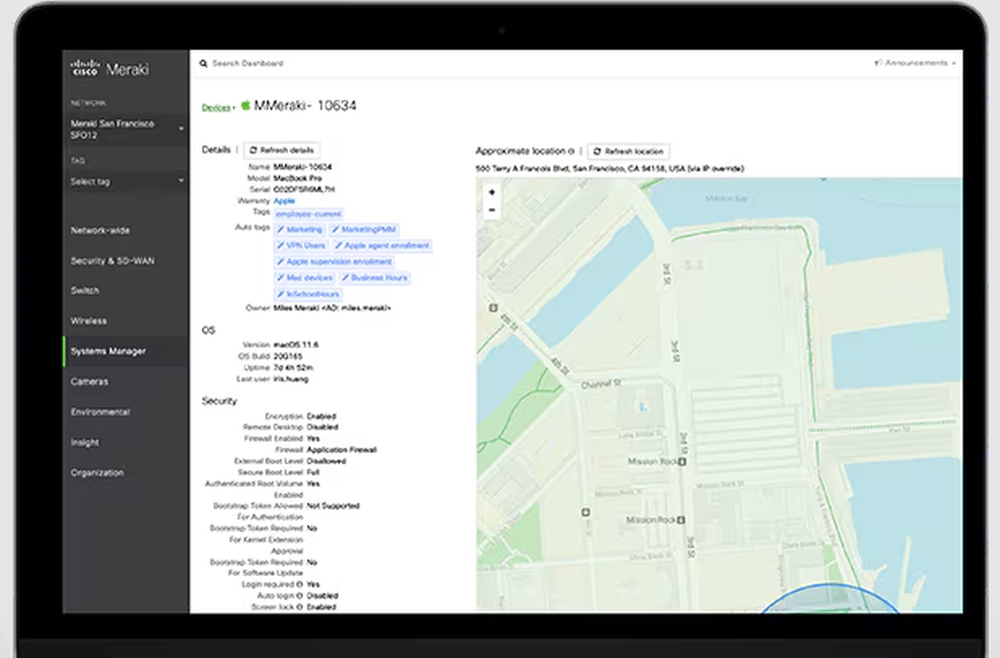Click the pencil icon on InSchoolHours tag
This screenshot has height=658, width=1000.
(281, 295)
